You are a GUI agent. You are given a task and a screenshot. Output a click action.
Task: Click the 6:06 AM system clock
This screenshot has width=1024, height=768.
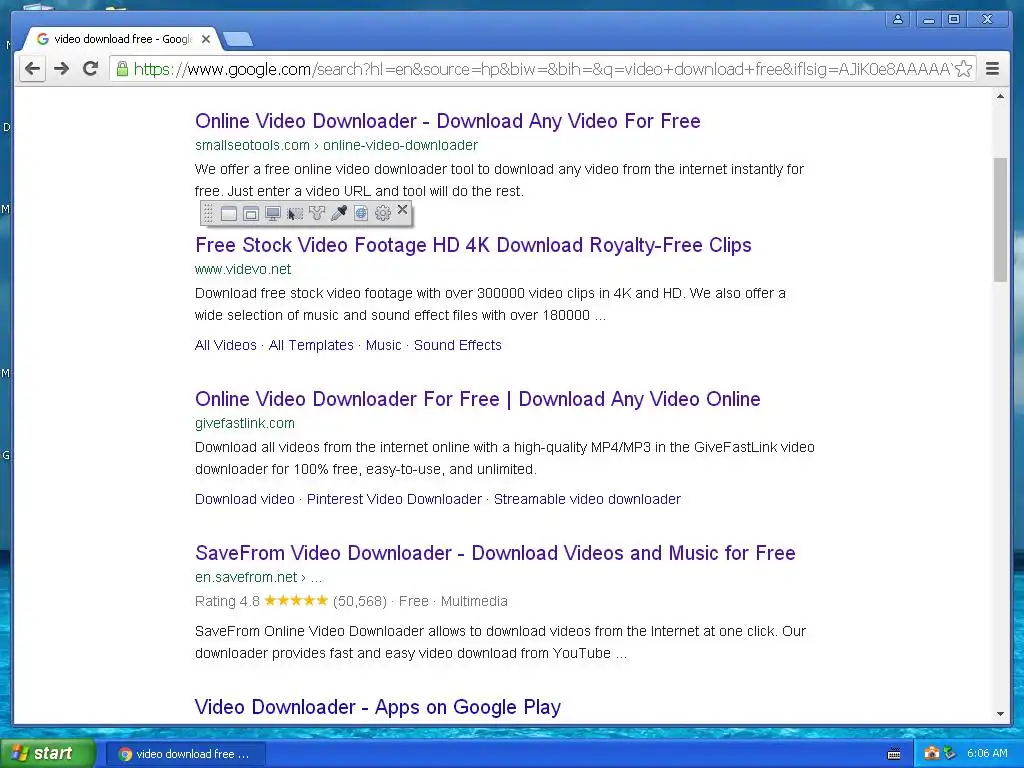click(987, 754)
